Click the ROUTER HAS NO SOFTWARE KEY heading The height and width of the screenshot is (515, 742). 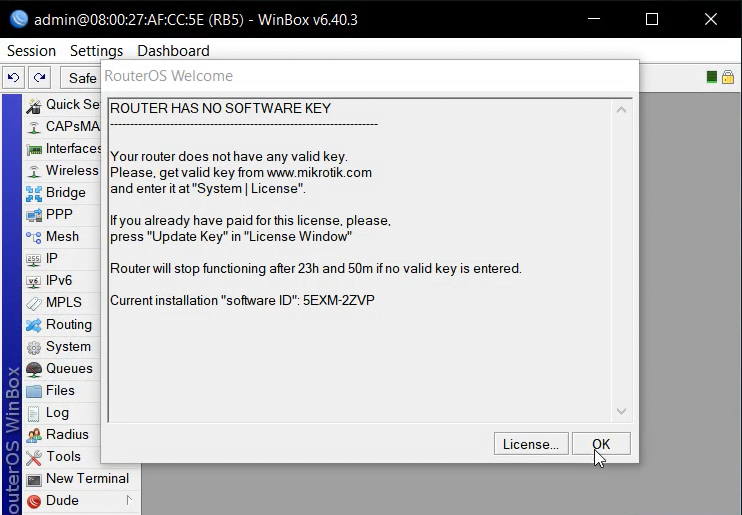tap(221, 108)
